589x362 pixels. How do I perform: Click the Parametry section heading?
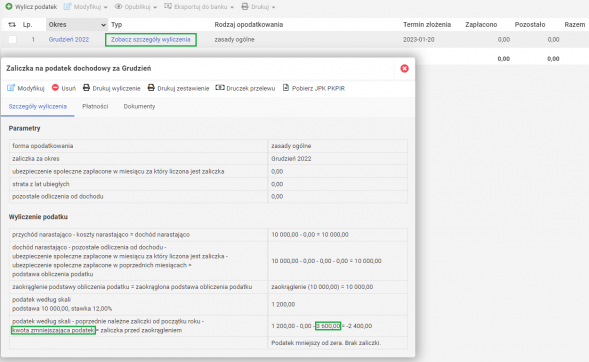(x=24, y=128)
